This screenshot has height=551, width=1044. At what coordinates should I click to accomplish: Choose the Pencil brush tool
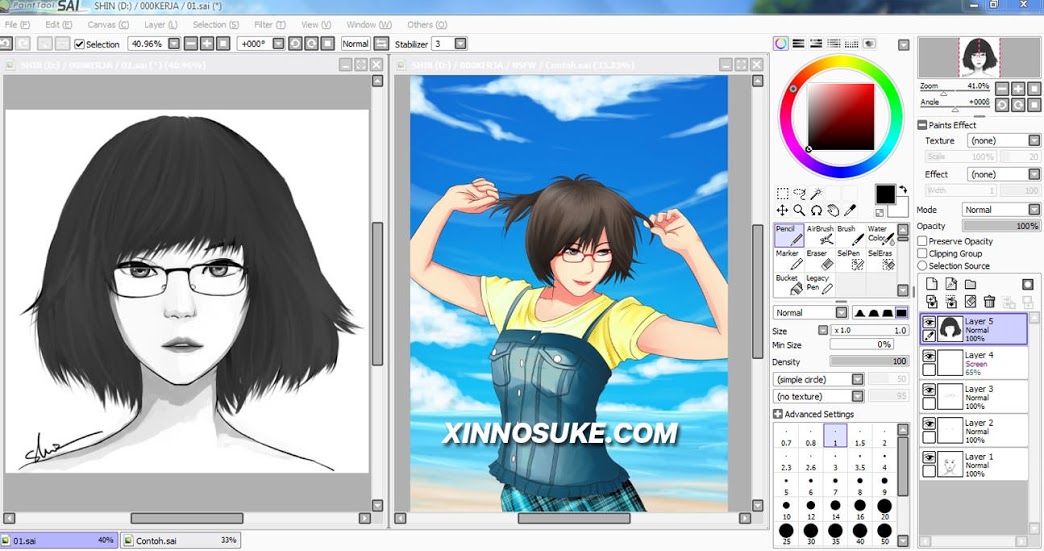tap(789, 235)
